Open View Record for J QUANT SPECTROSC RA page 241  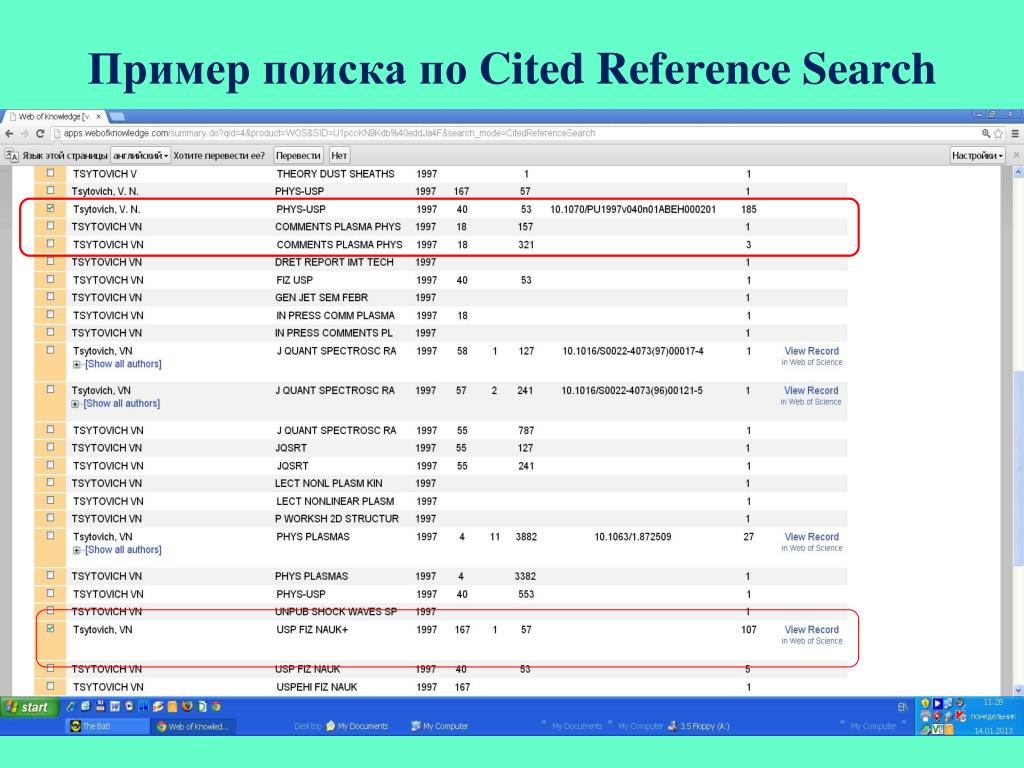(x=811, y=391)
